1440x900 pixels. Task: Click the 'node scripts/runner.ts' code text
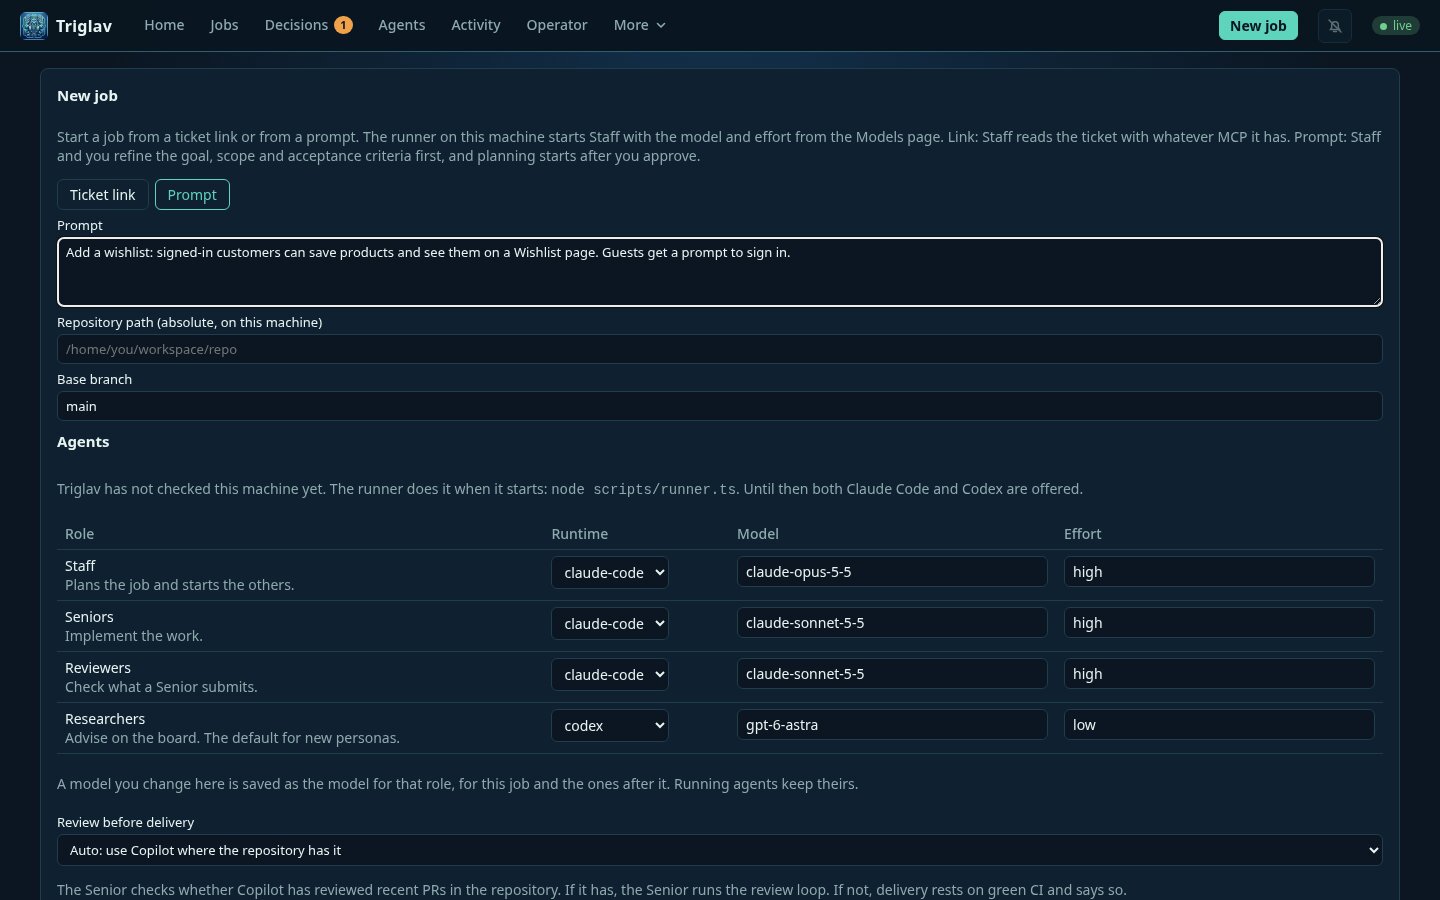(644, 489)
